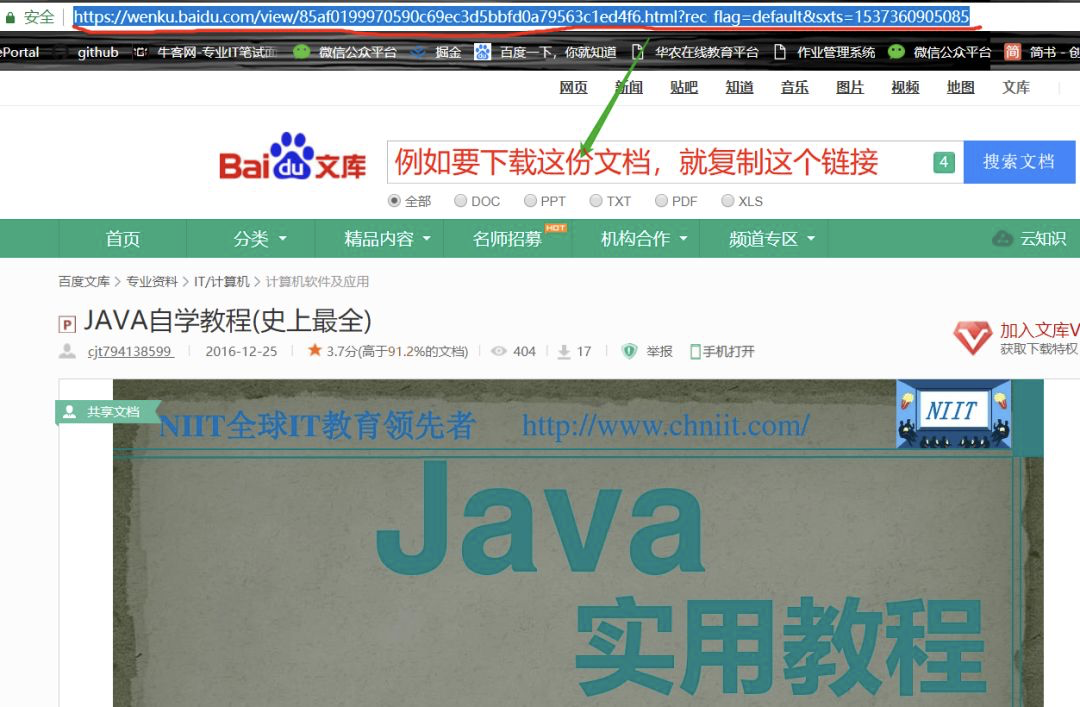Expand the 机构合作 dropdown menu
This screenshot has width=1080, height=707.
click(x=644, y=238)
